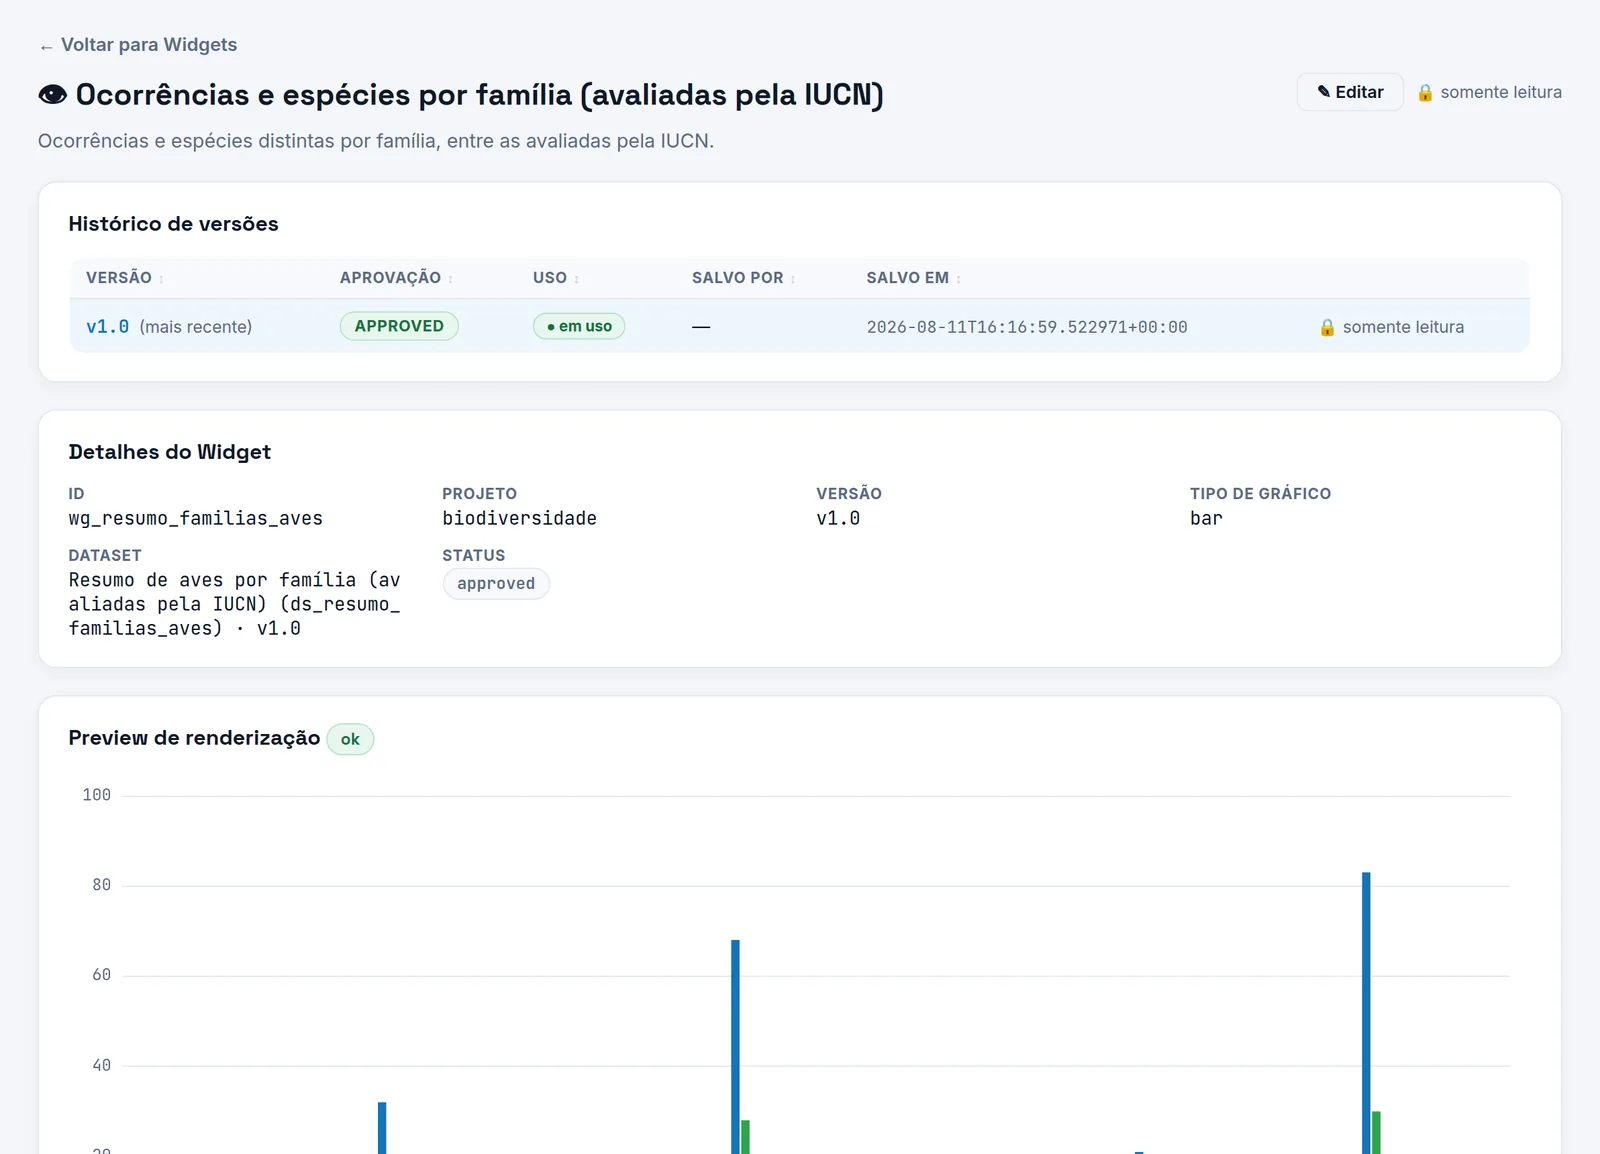1600x1154 pixels.
Task: Click the em uso status badge
Action: (x=579, y=326)
